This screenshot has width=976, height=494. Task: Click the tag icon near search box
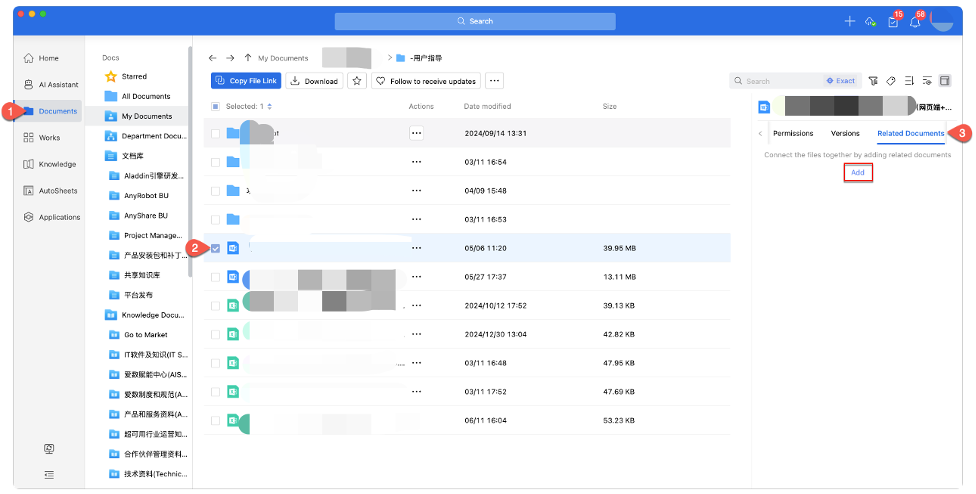click(x=891, y=81)
